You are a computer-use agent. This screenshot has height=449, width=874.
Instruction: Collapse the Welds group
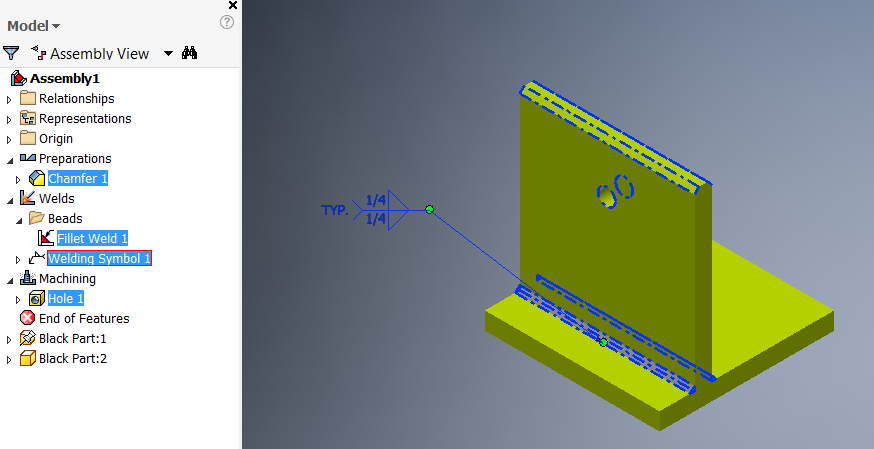9,201
